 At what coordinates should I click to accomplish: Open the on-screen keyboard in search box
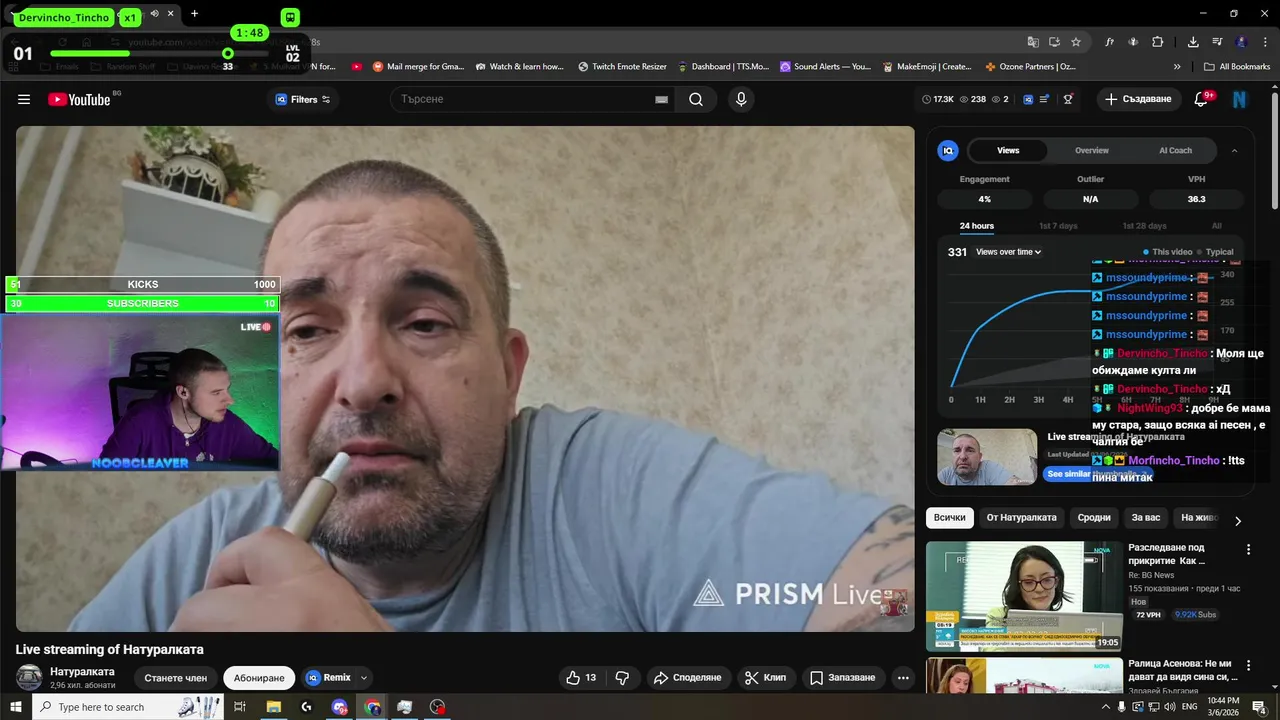661,99
